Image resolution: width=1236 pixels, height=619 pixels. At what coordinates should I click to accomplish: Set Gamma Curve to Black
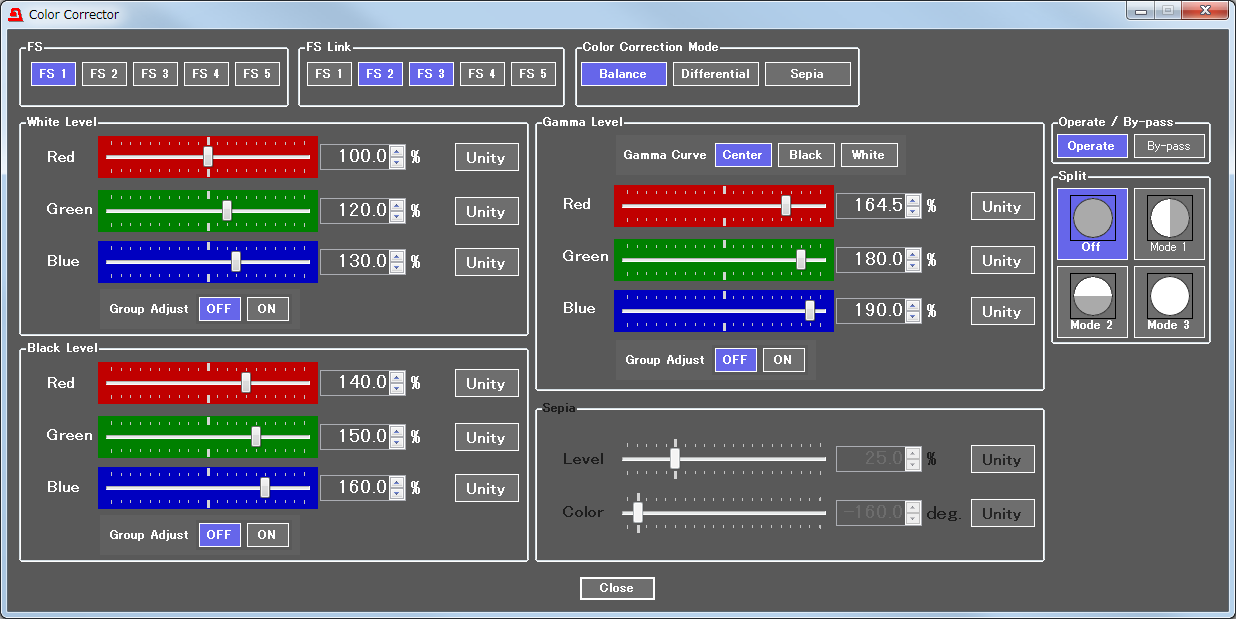pos(805,155)
